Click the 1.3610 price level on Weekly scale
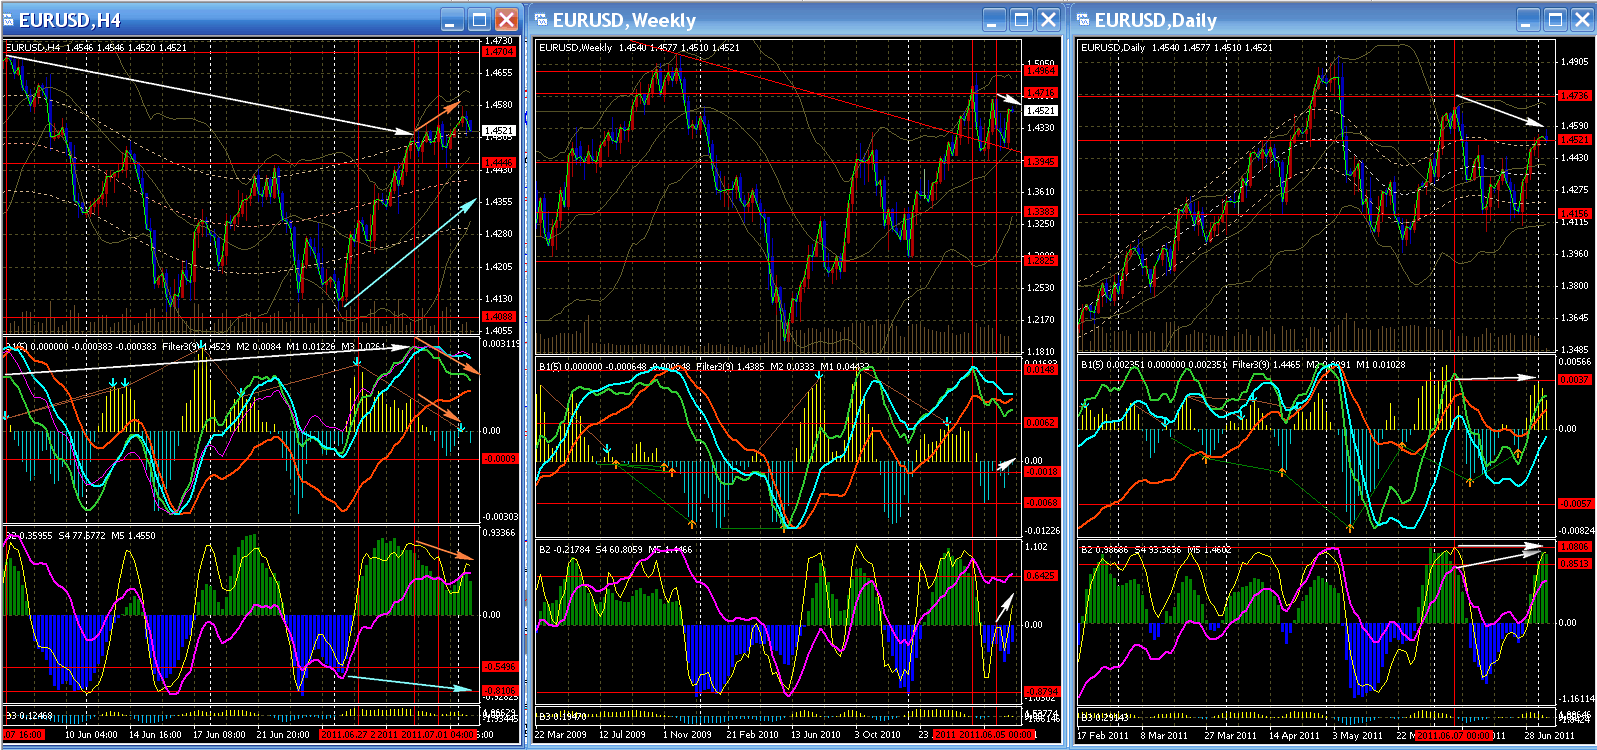This screenshot has width=1597, height=750. click(x=1040, y=192)
